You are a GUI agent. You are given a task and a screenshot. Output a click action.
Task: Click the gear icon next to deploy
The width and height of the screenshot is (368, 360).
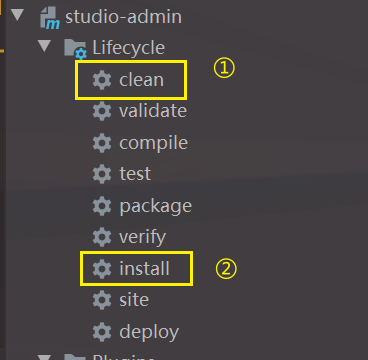click(102, 332)
